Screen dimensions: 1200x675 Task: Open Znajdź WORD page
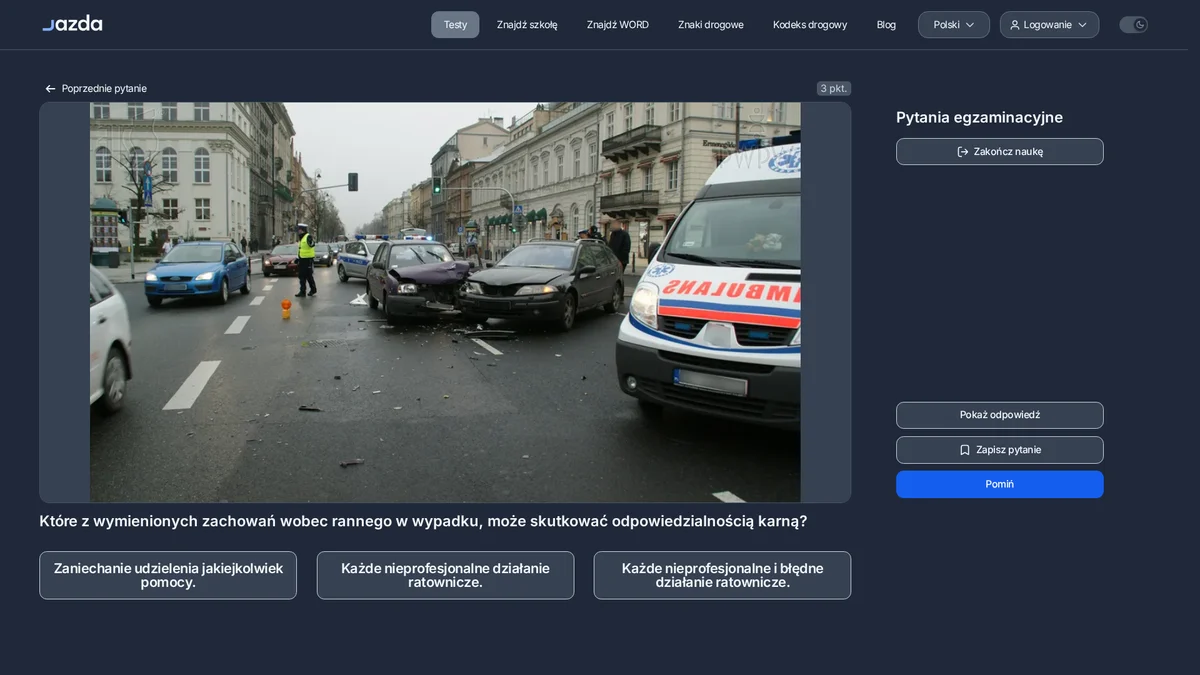[618, 25]
